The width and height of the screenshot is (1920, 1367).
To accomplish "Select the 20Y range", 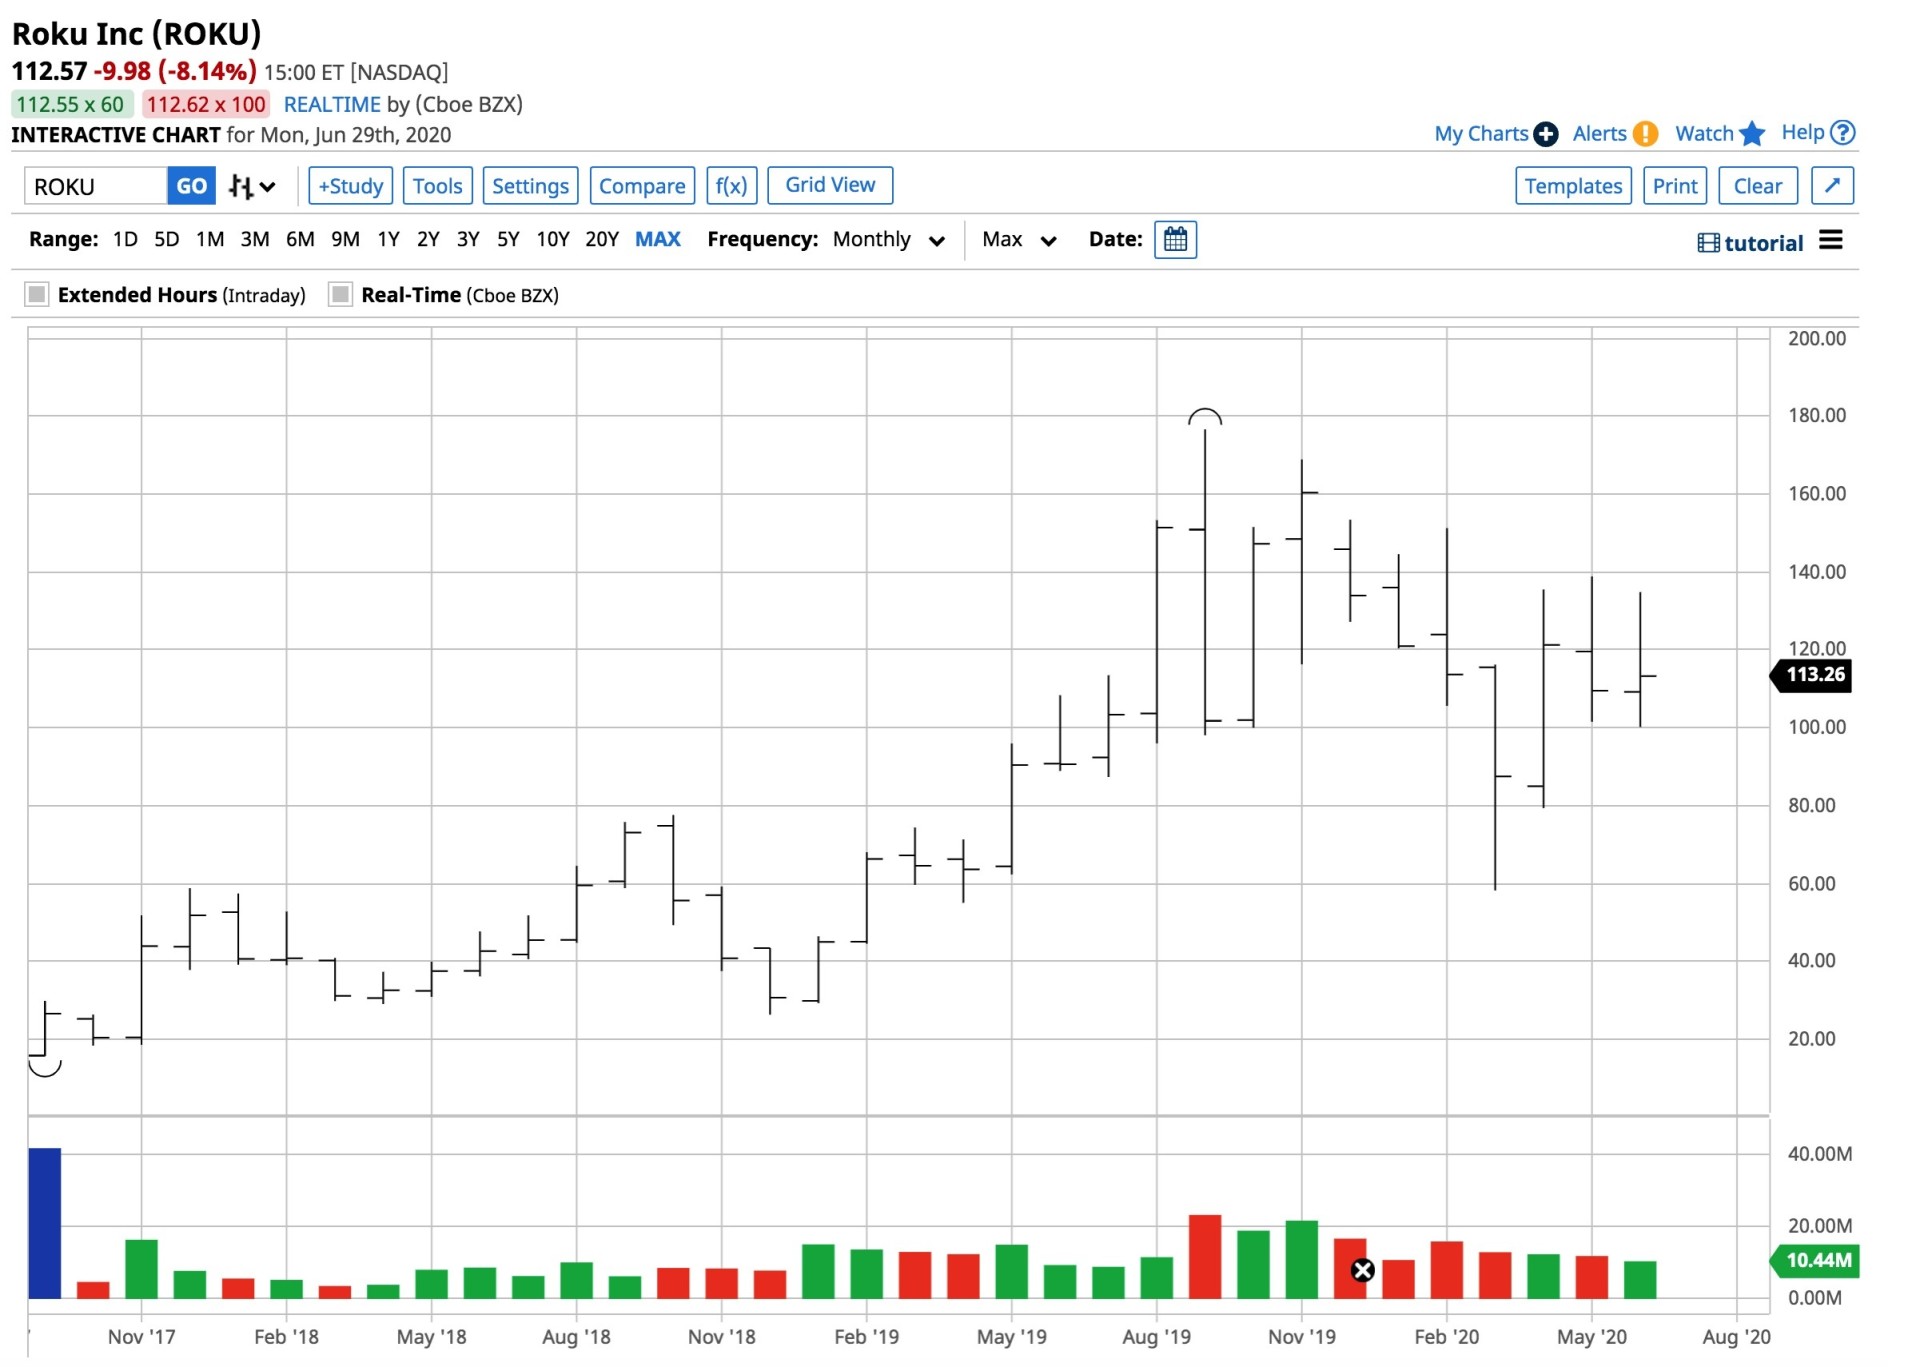I will (x=602, y=240).
